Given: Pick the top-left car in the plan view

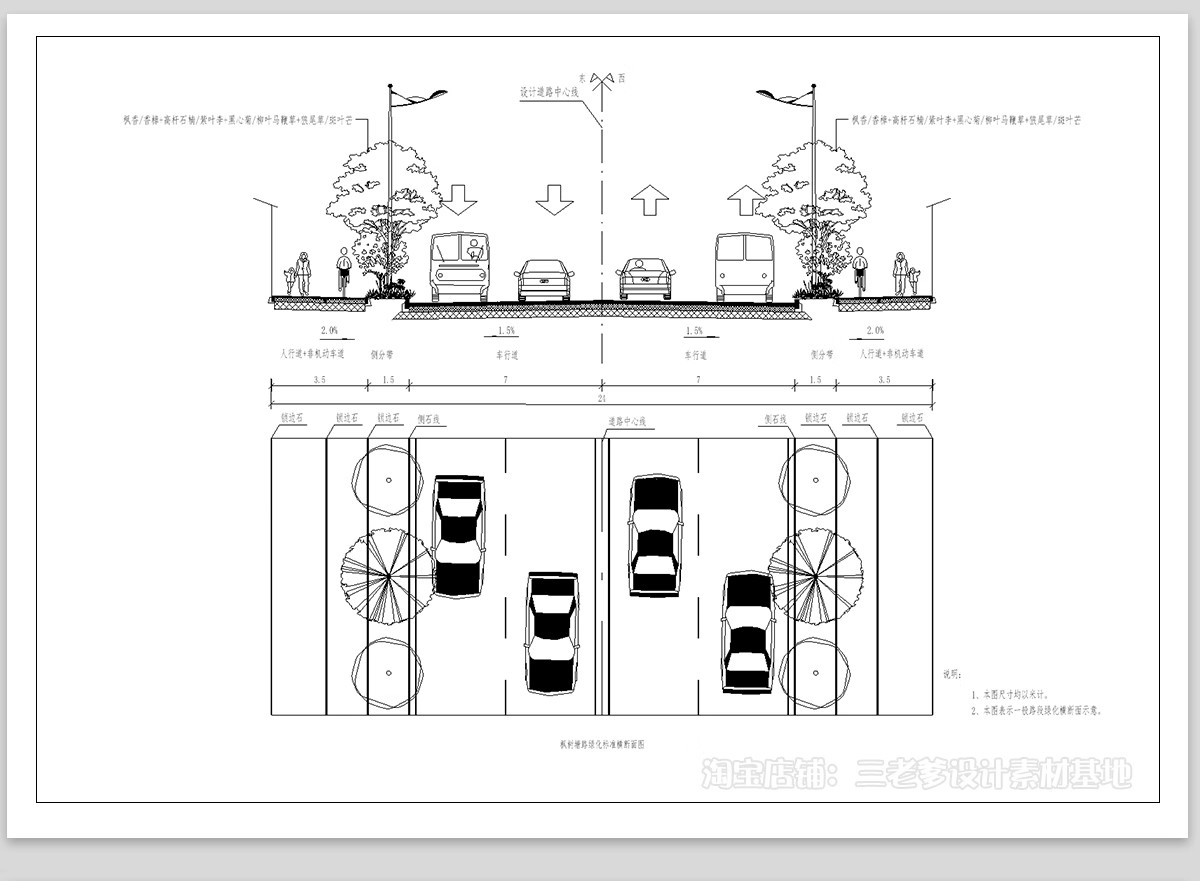Looking at the screenshot, I should [x=459, y=537].
